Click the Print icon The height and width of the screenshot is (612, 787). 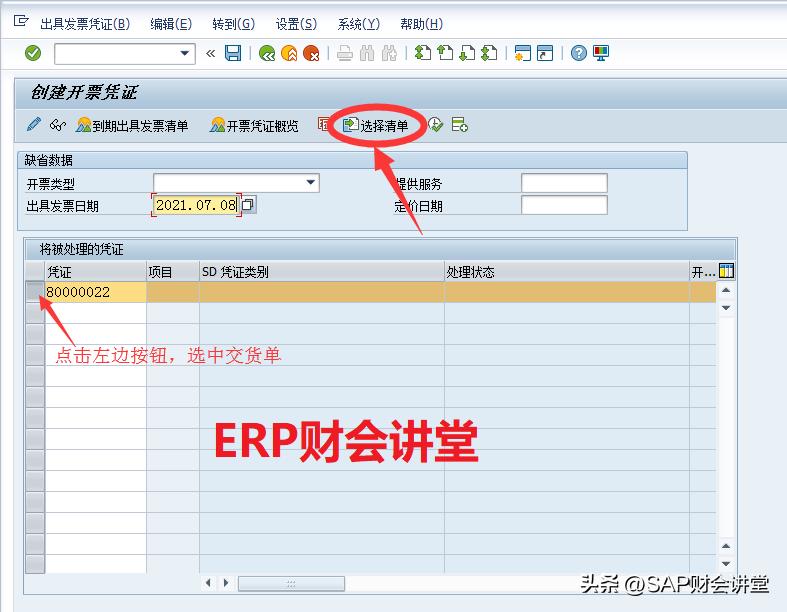tap(345, 53)
